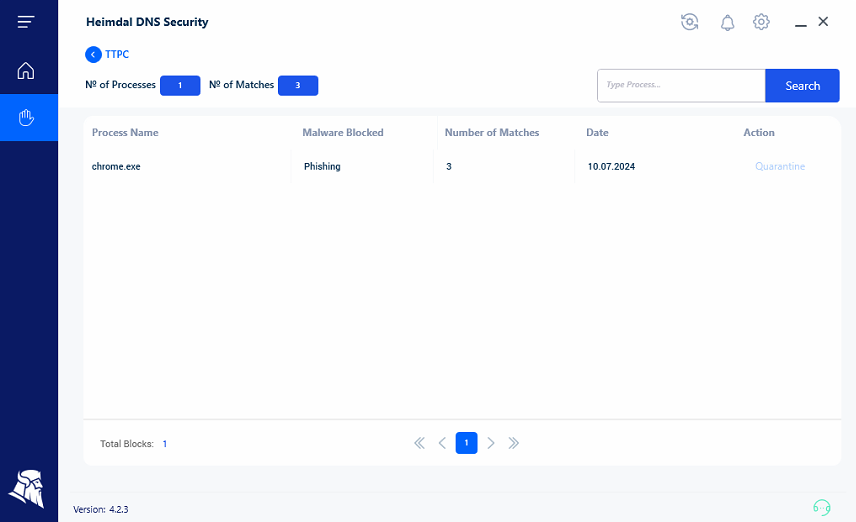This screenshot has height=522, width=856.
Task: Click Quarantine action for chrome.exe
Action: point(780,167)
